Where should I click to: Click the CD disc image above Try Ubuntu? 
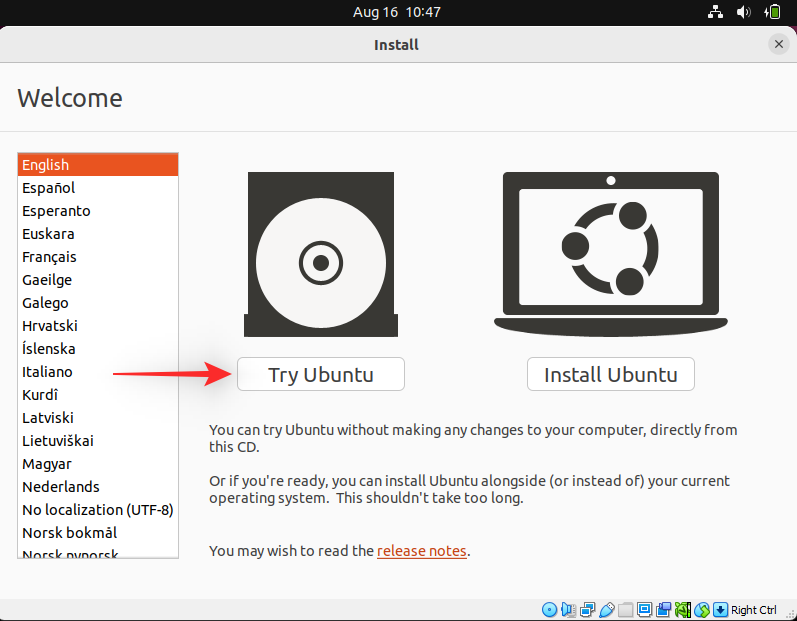[x=321, y=254]
